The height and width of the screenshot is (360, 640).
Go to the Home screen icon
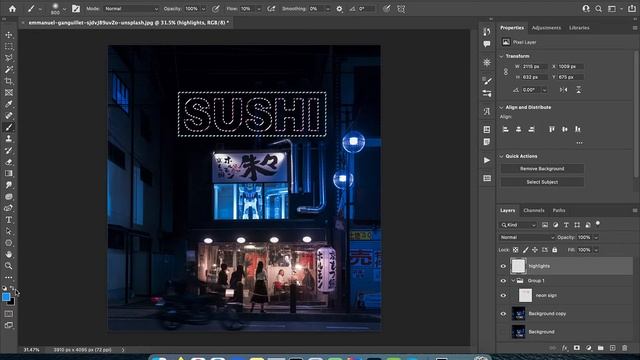(12, 9)
